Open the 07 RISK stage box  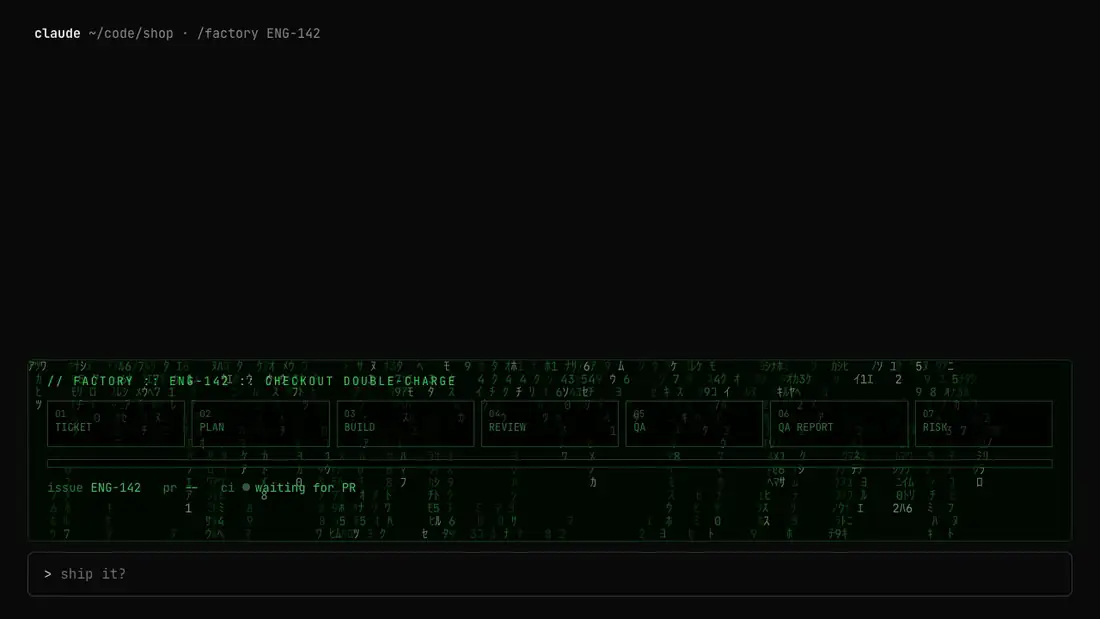click(x=984, y=424)
